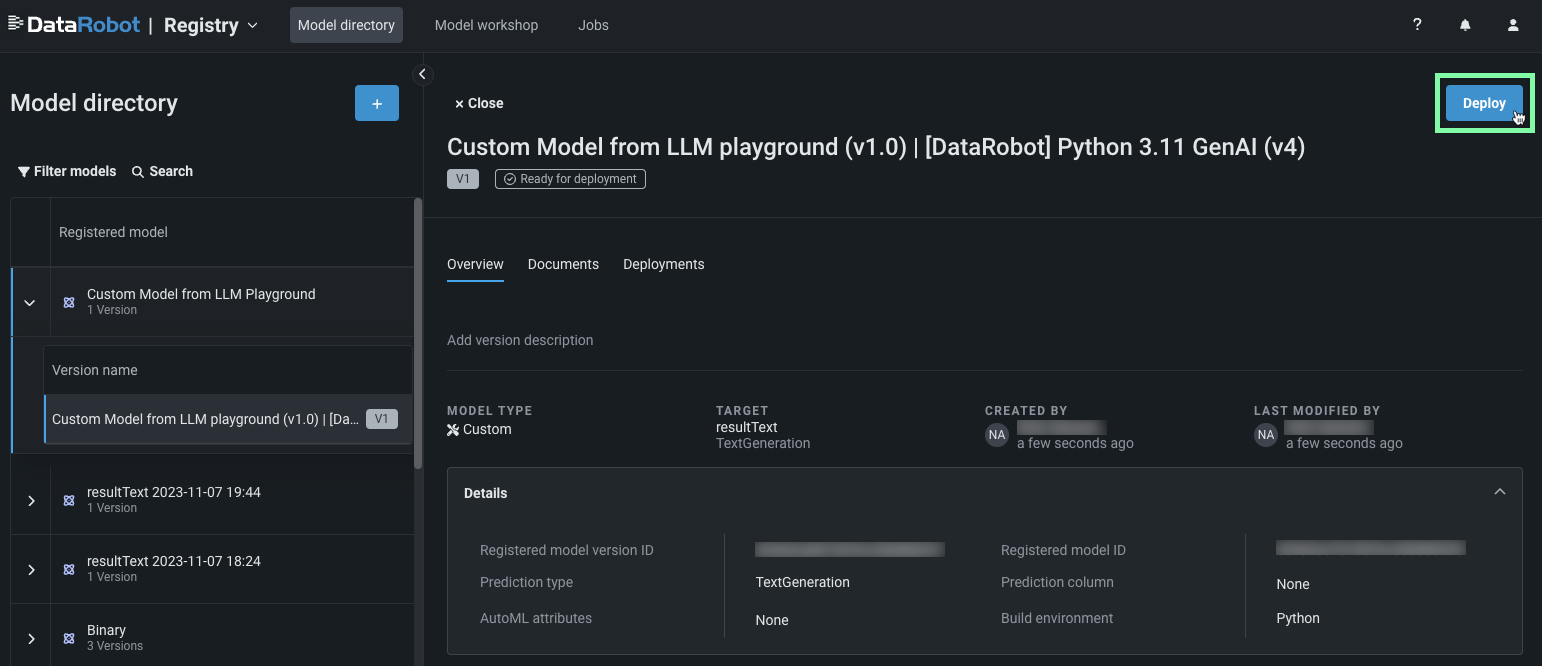Expand resultText 2023-11-07 19:44 model

[31, 500]
